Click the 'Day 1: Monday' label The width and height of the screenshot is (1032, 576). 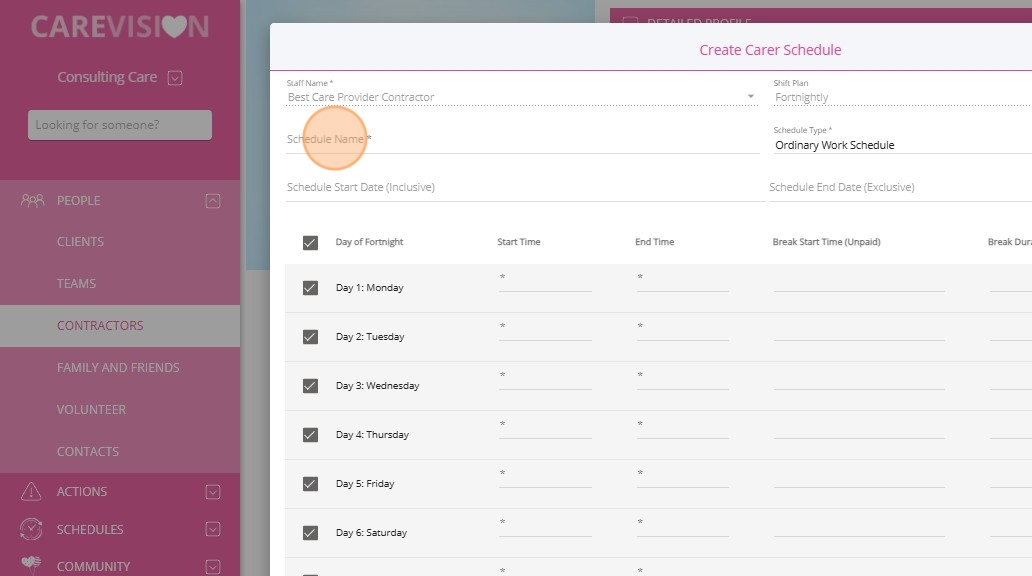(369, 288)
